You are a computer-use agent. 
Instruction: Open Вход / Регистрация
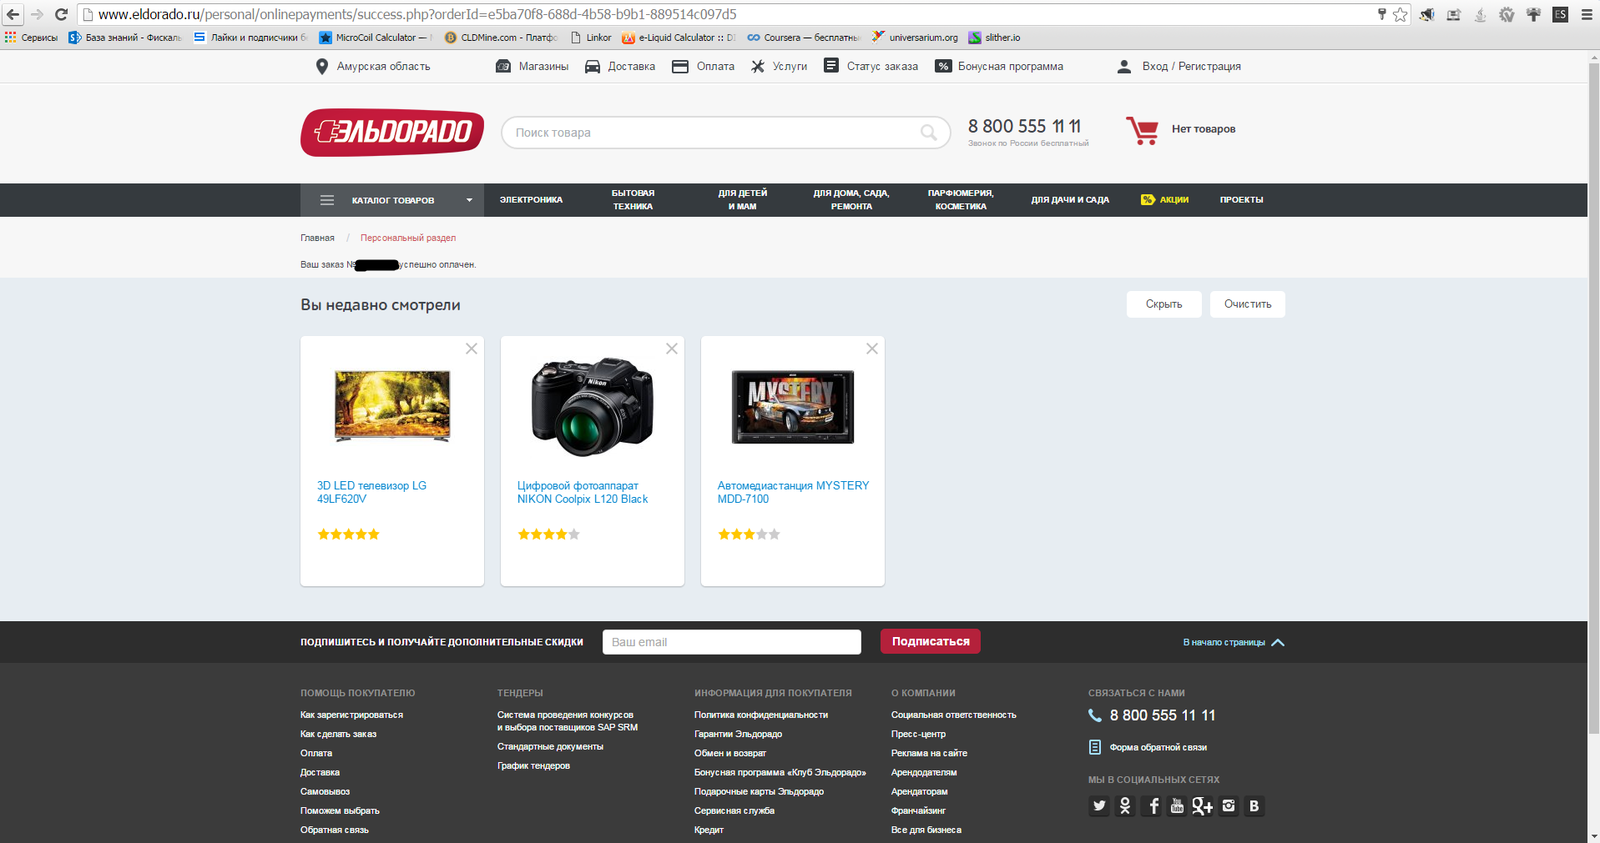(x=1191, y=66)
